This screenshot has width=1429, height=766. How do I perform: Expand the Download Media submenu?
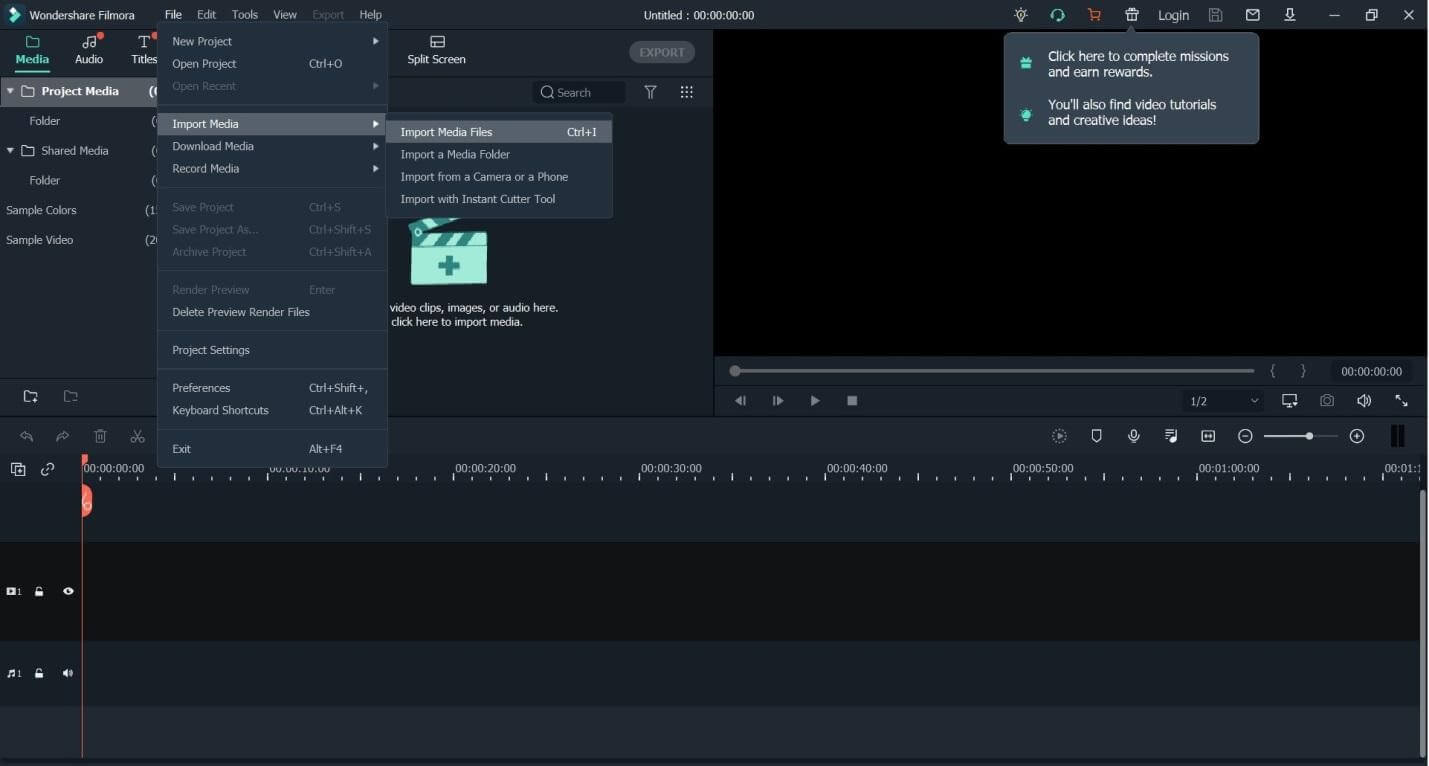point(272,146)
